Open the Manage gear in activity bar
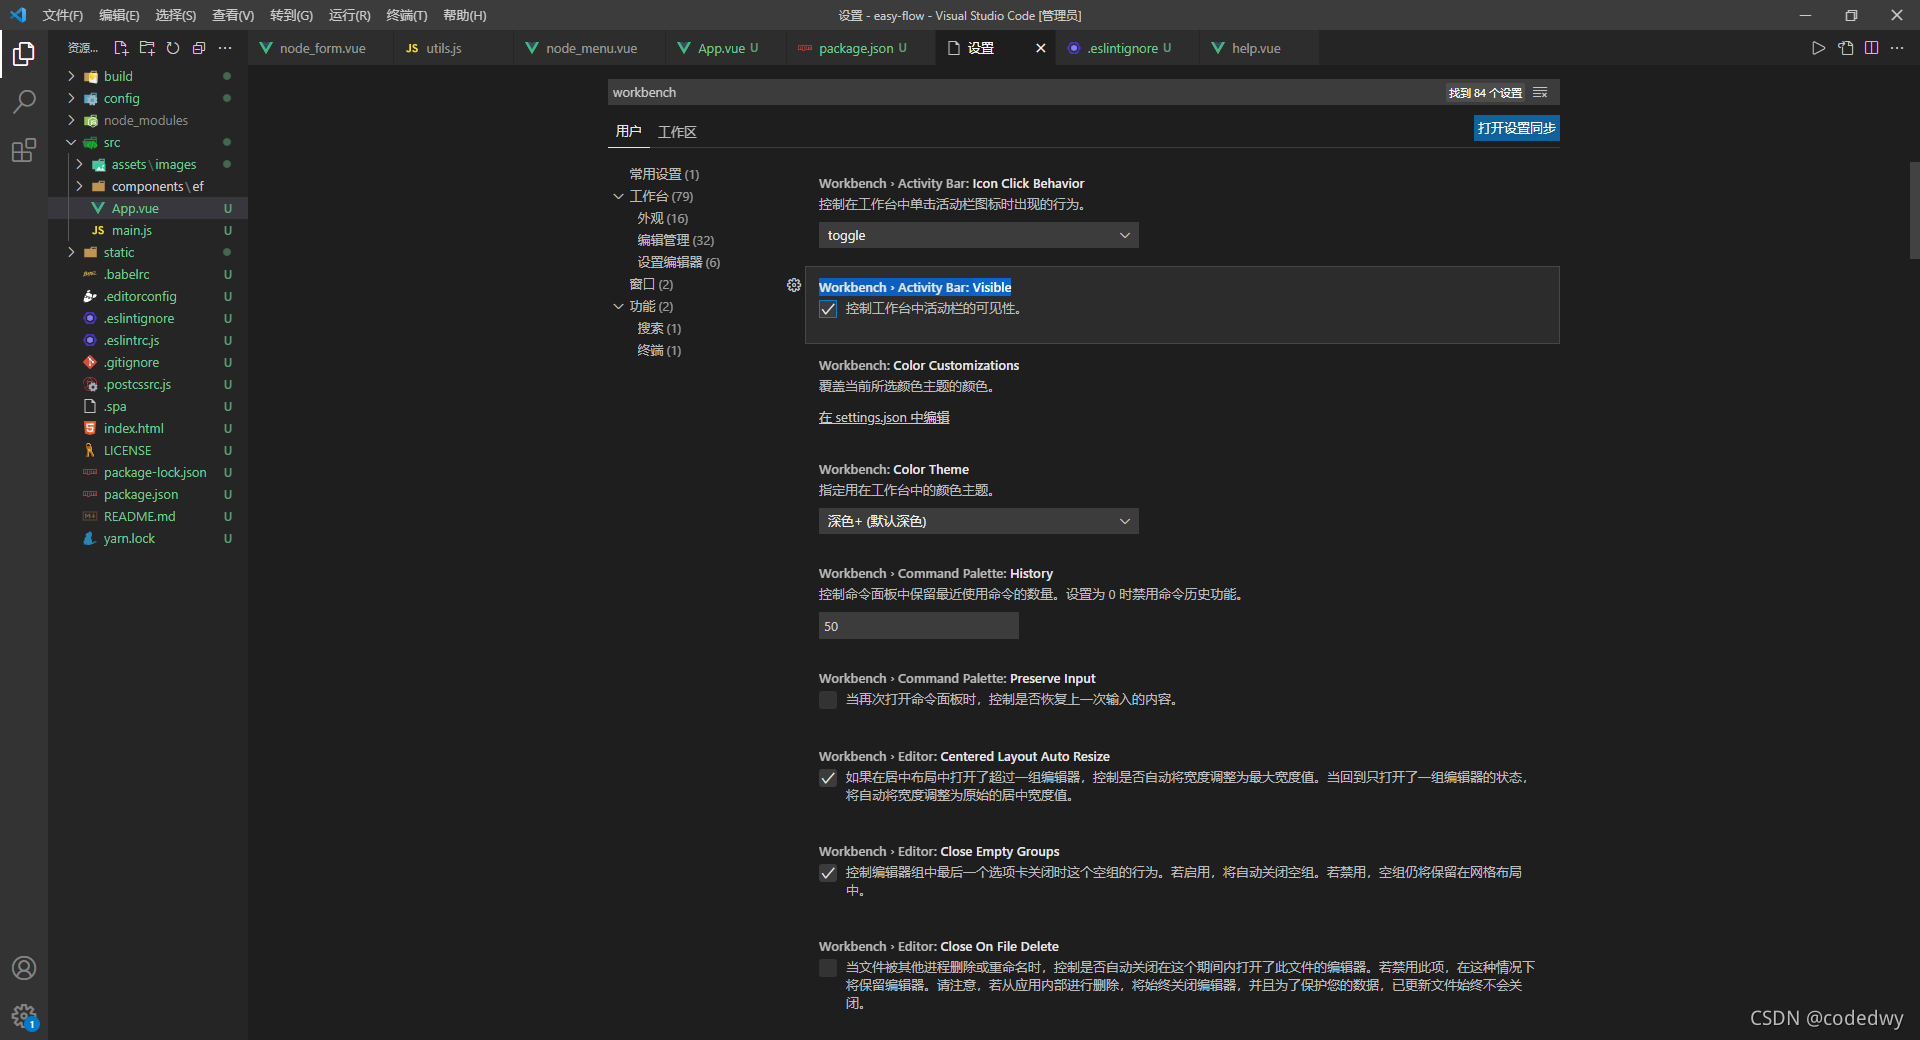Image resolution: width=1920 pixels, height=1040 pixels. tap(24, 1017)
